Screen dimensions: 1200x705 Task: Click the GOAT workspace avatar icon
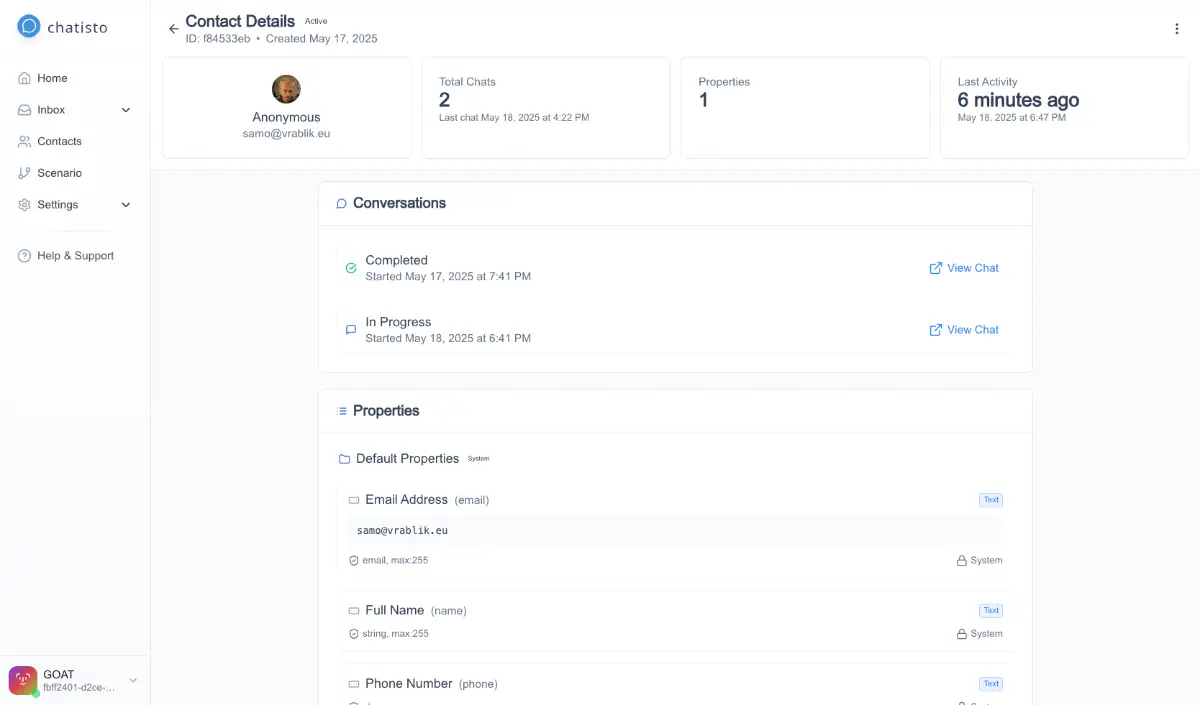click(23, 681)
